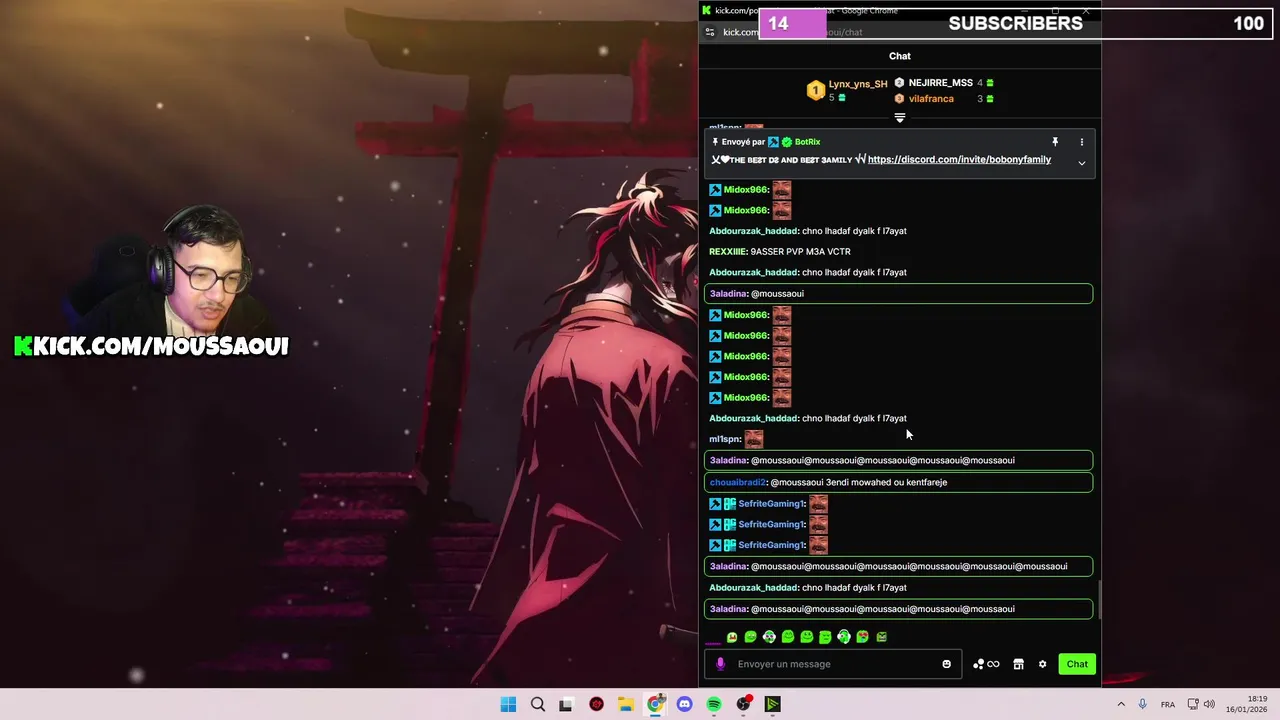Screen dimensions: 1280x720
Task: Open Windows taskbar search
Action: (x=538, y=704)
